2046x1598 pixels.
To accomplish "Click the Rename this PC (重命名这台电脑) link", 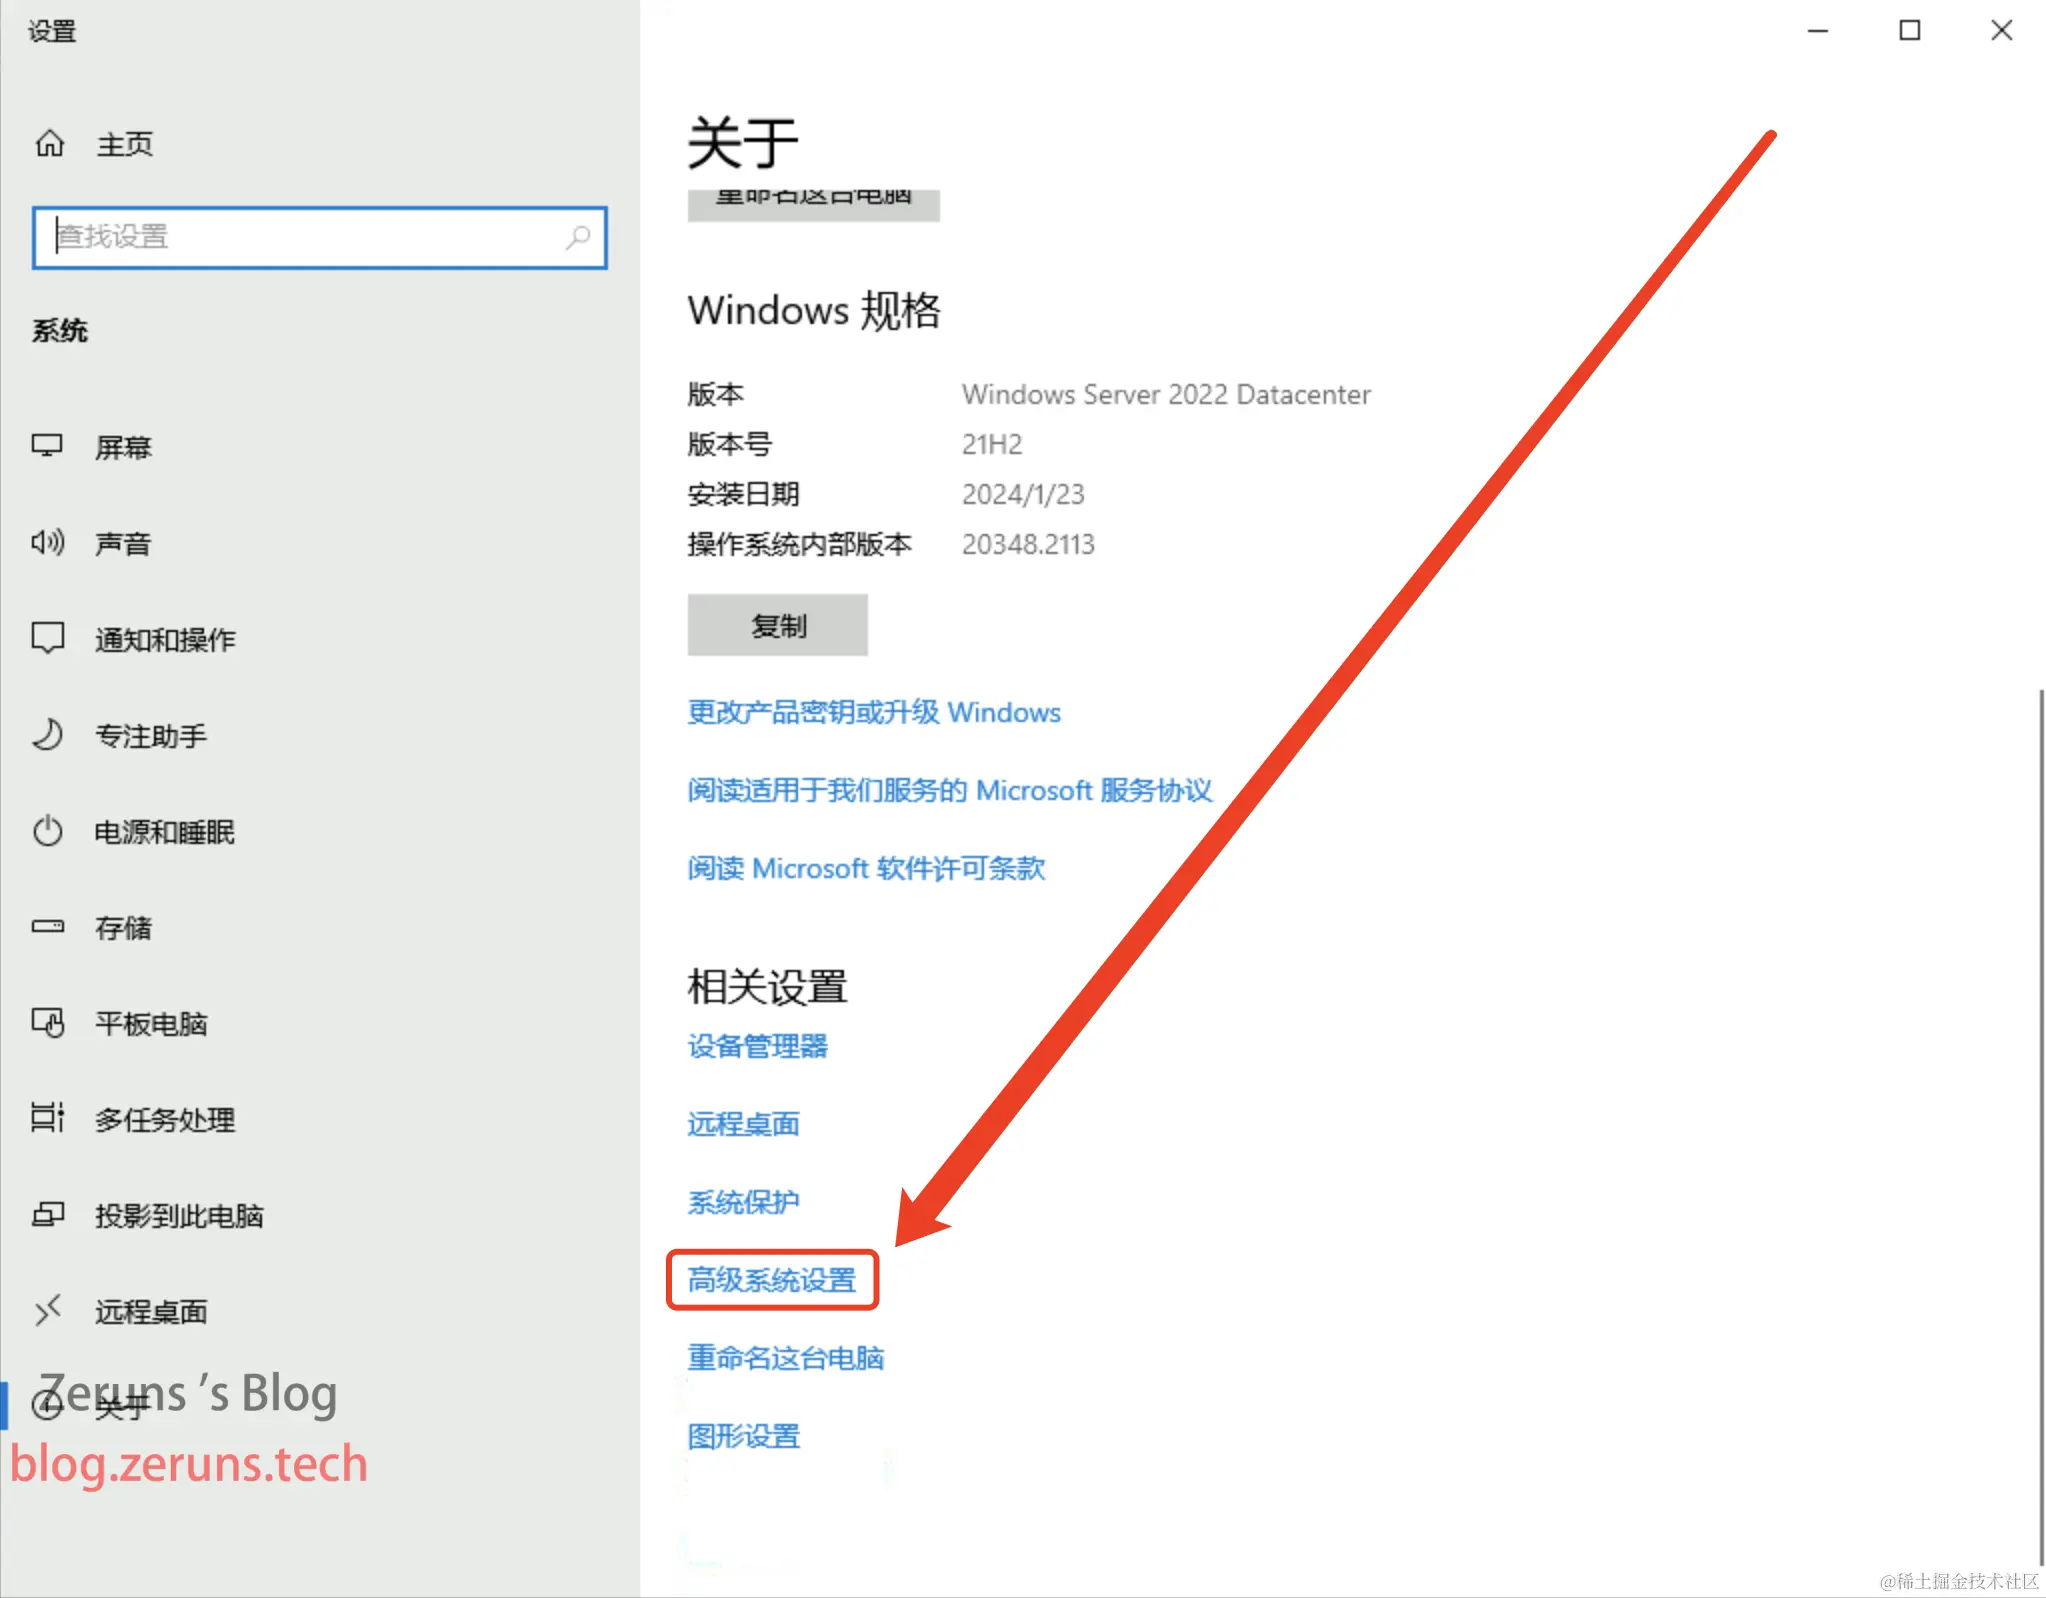I will click(x=785, y=1358).
